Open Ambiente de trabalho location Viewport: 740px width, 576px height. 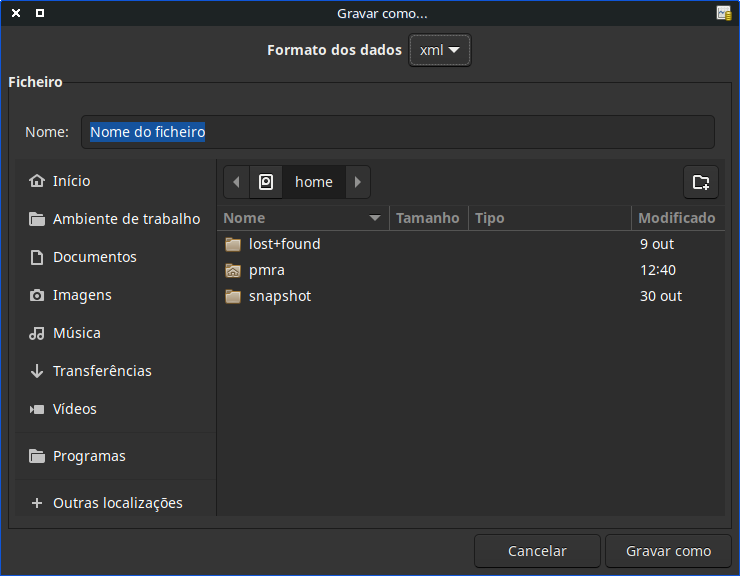pos(116,219)
